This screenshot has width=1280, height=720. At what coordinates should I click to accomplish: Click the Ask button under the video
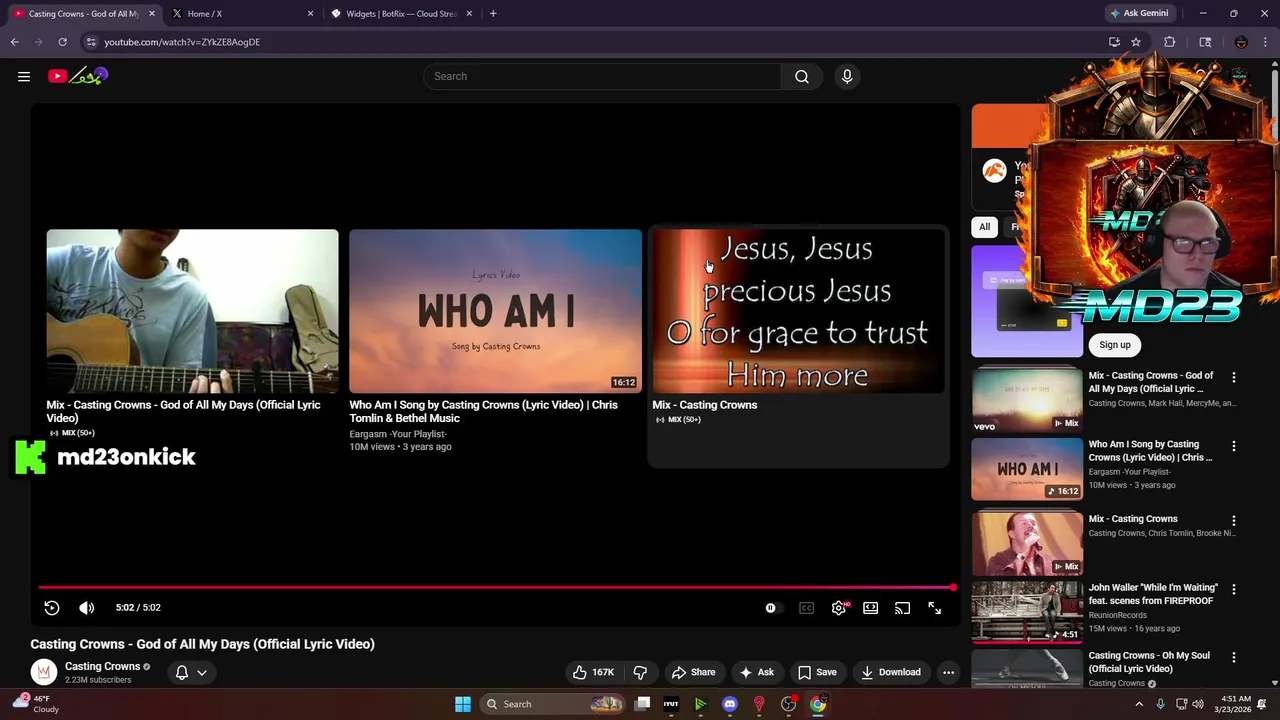[x=757, y=672]
